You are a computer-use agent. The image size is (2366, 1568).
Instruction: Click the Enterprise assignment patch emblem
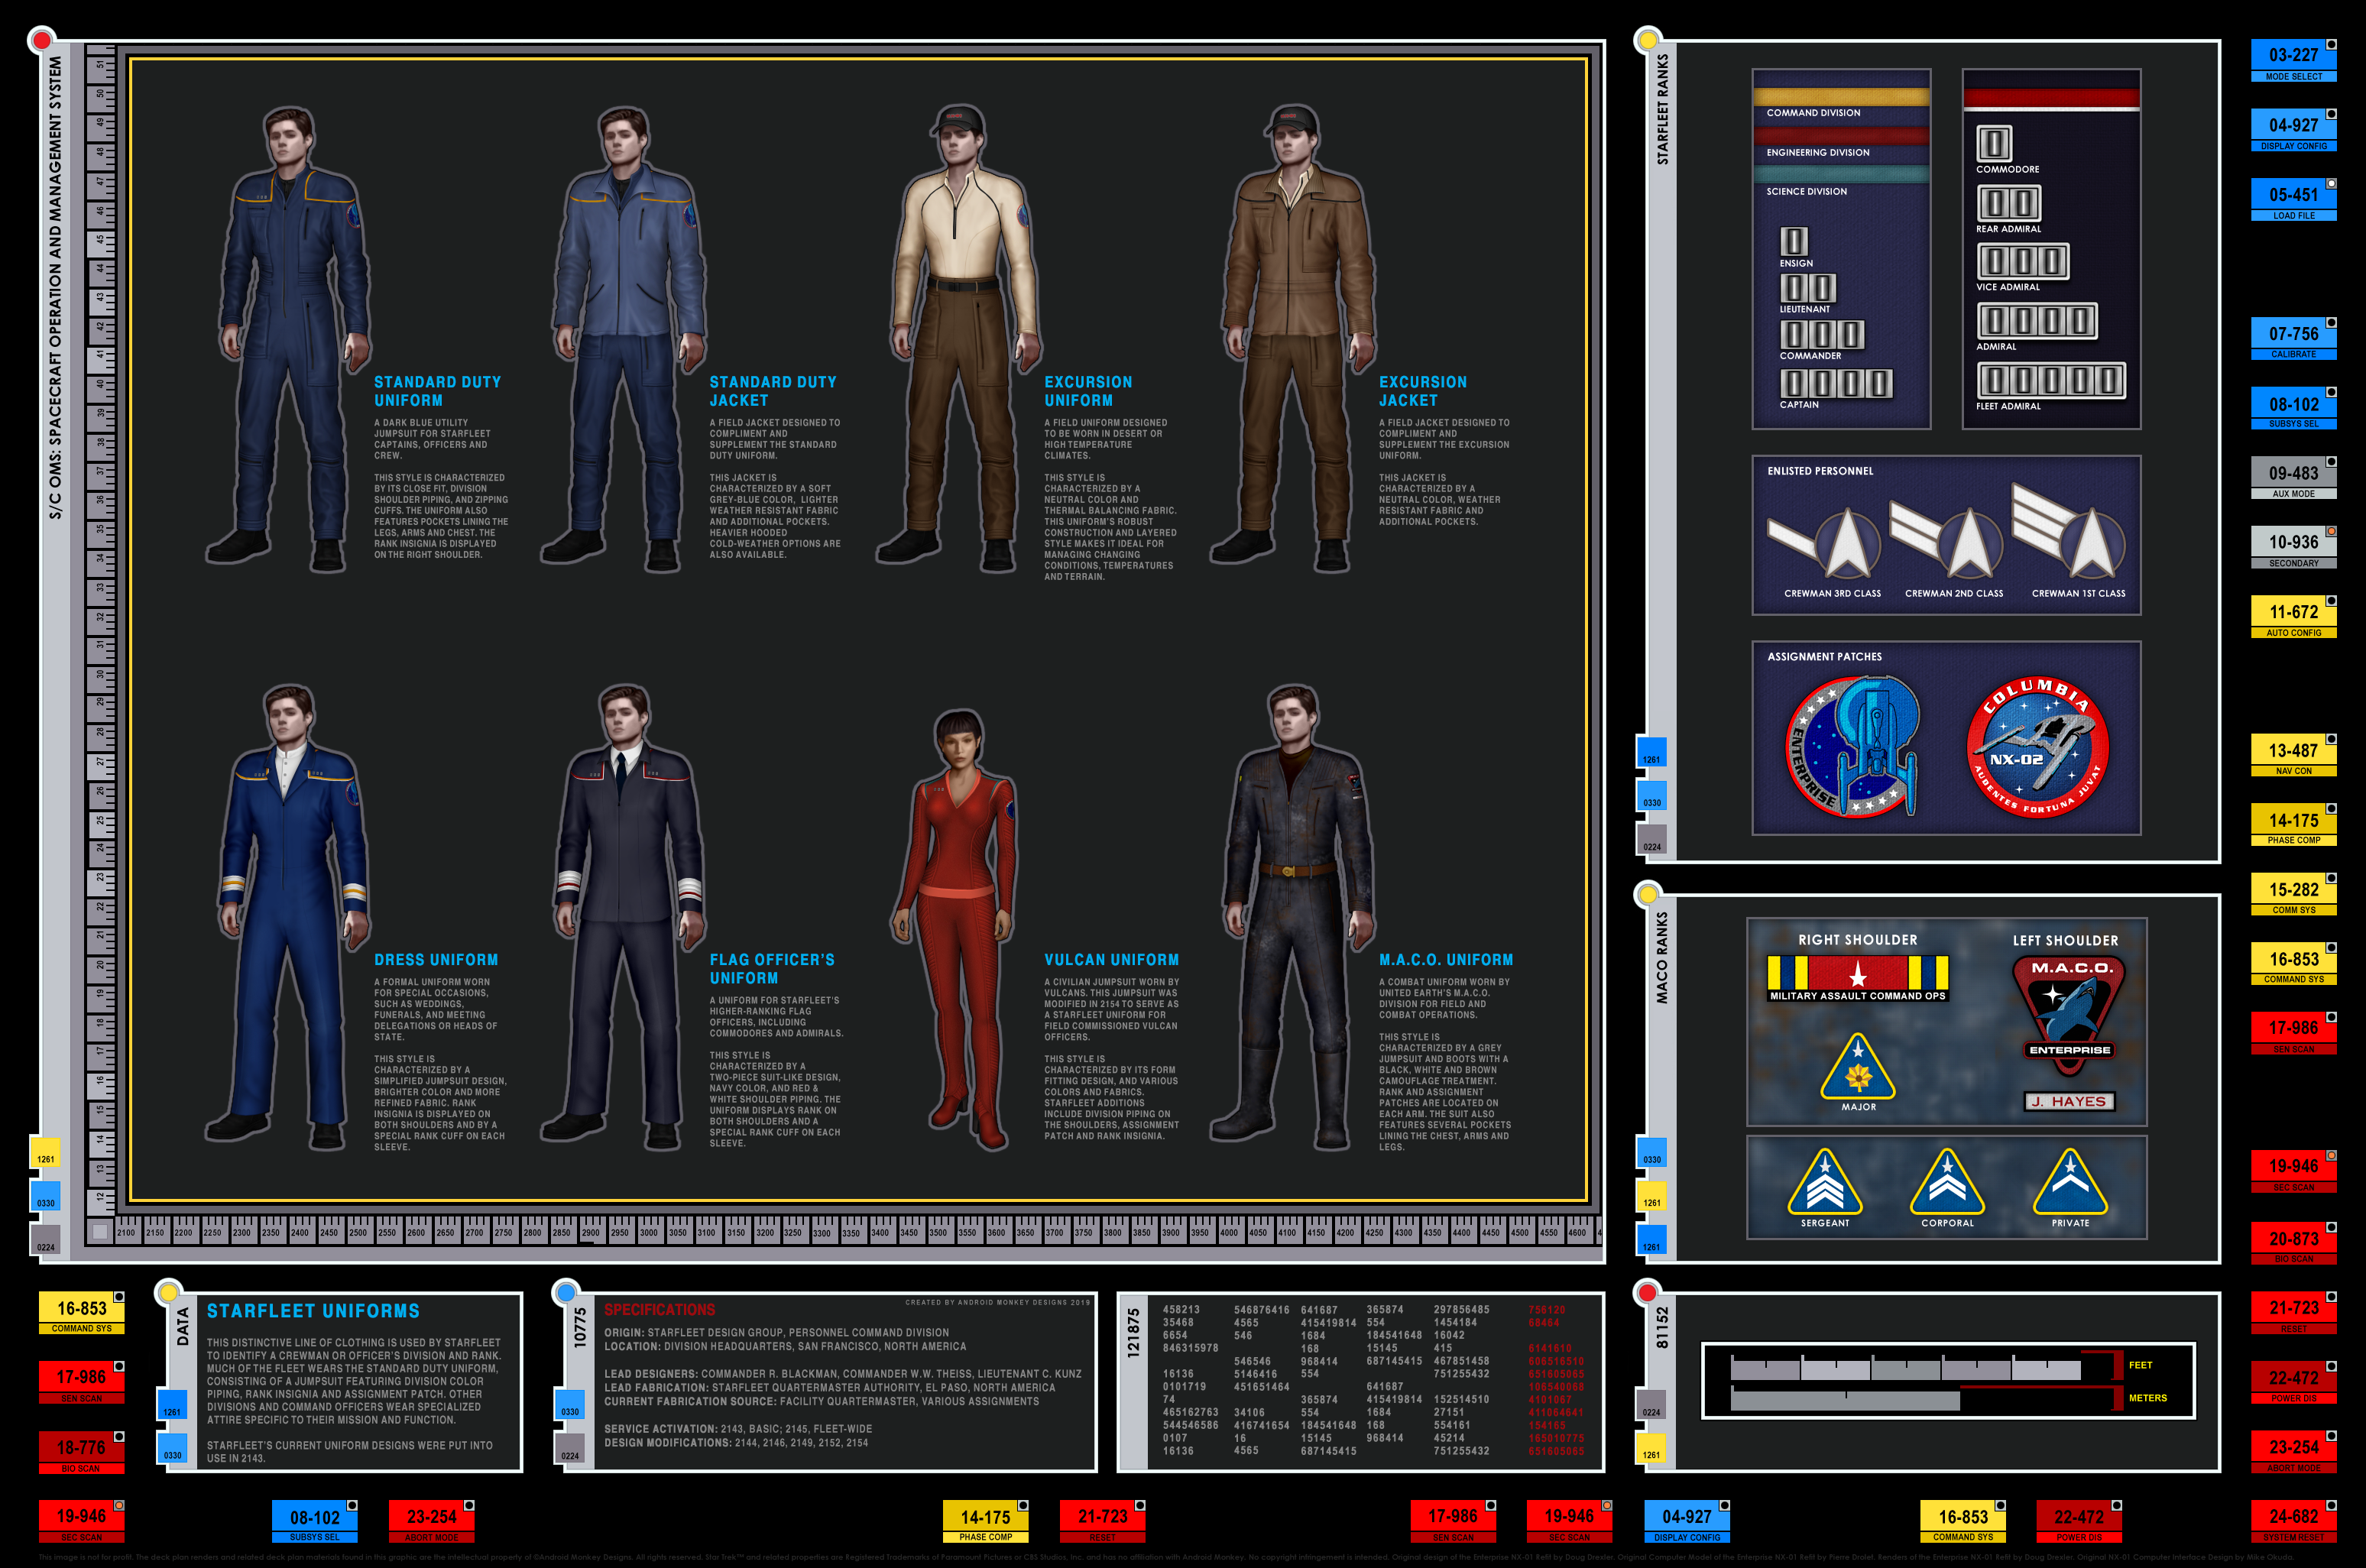[x=1853, y=746]
